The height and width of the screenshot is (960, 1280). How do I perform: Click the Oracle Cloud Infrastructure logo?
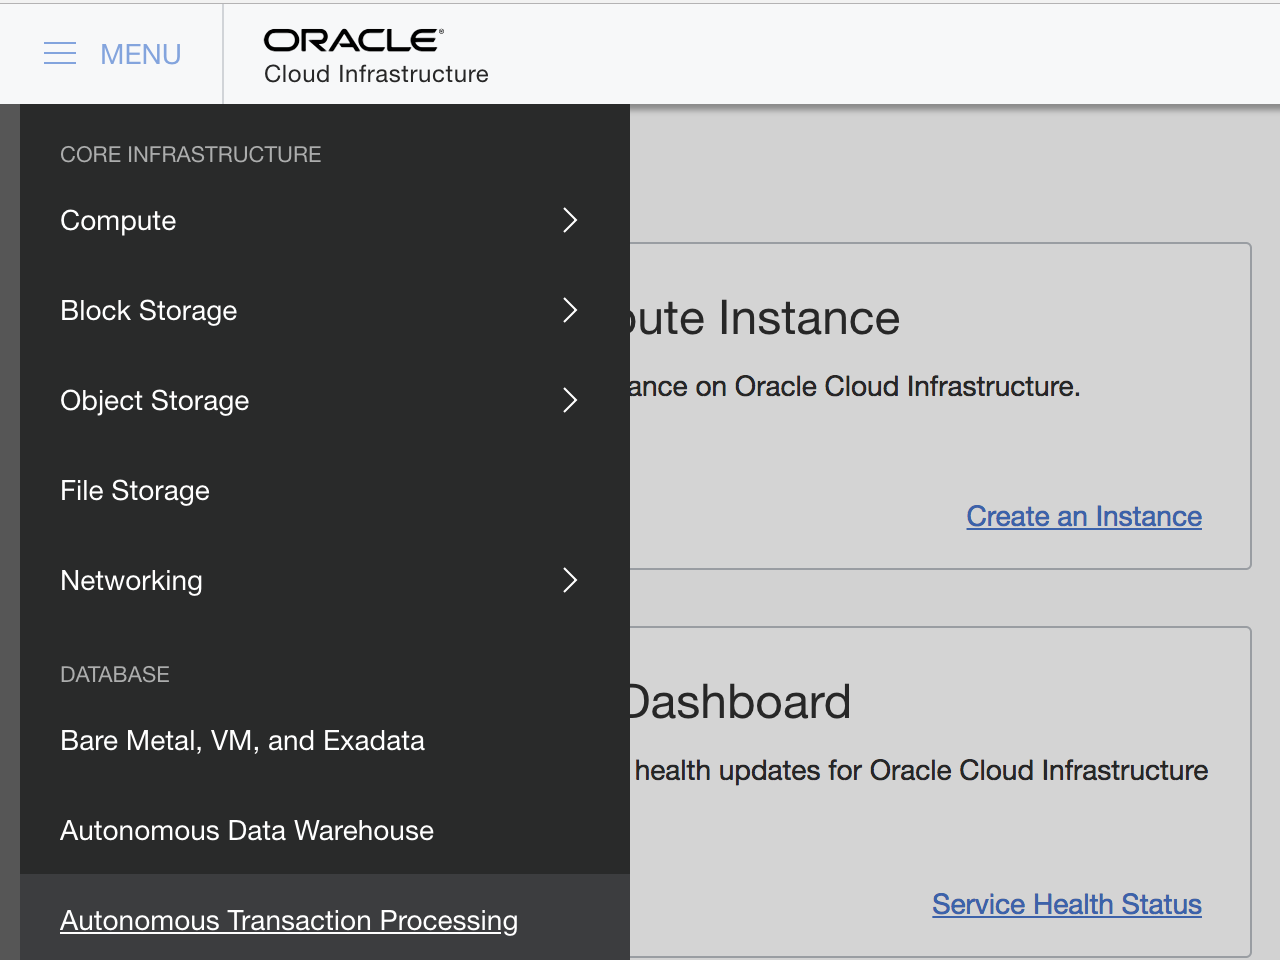(376, 56)
